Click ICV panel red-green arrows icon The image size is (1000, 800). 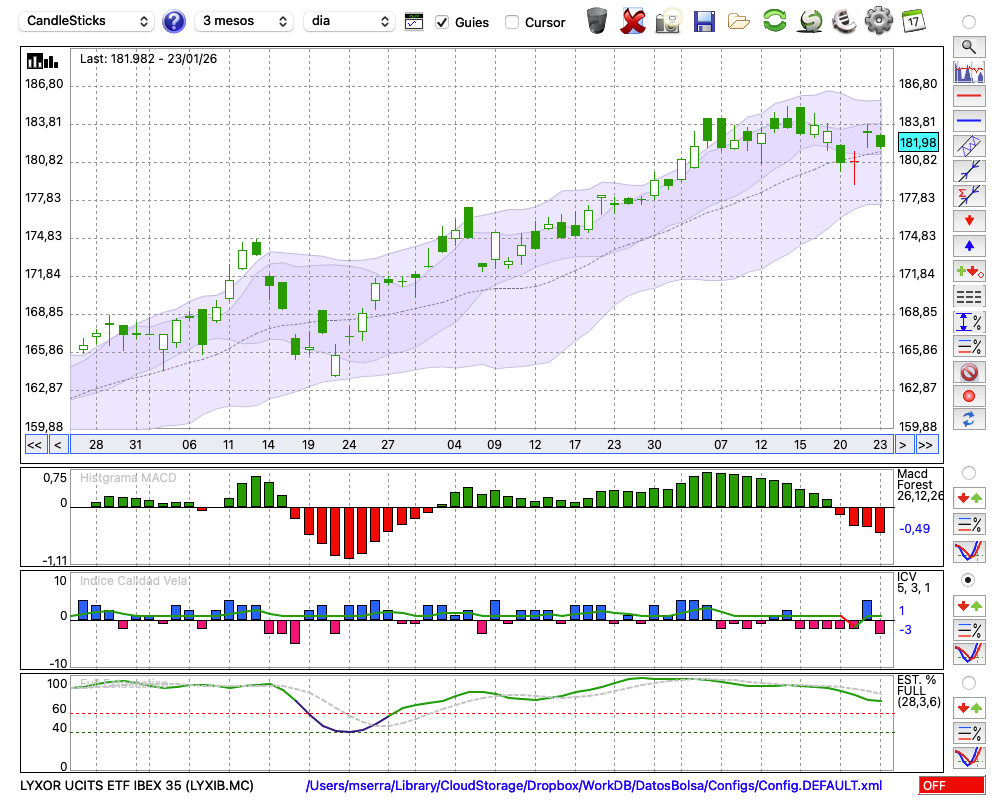tap(969, 605)
